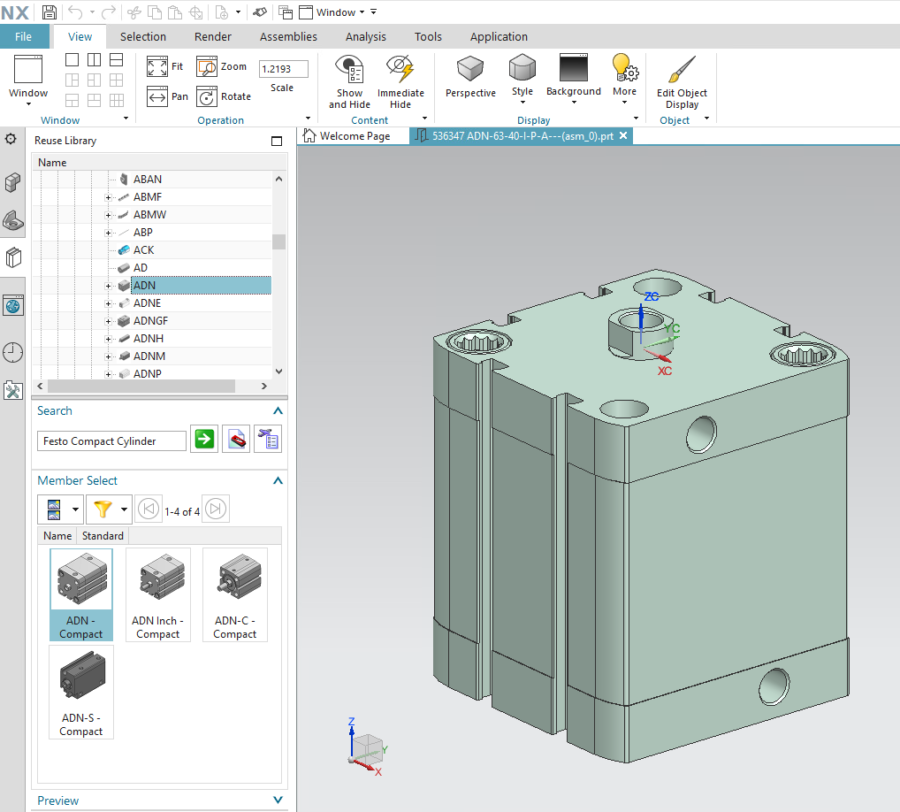
Task: Open the Window dropdown in top toolbar
Action: point(336,12)
